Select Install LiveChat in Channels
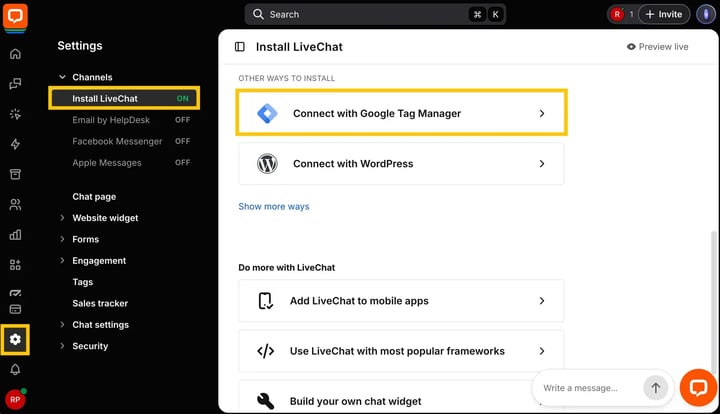Viewport: 720px width, 414px height. (x=124, y=98)
